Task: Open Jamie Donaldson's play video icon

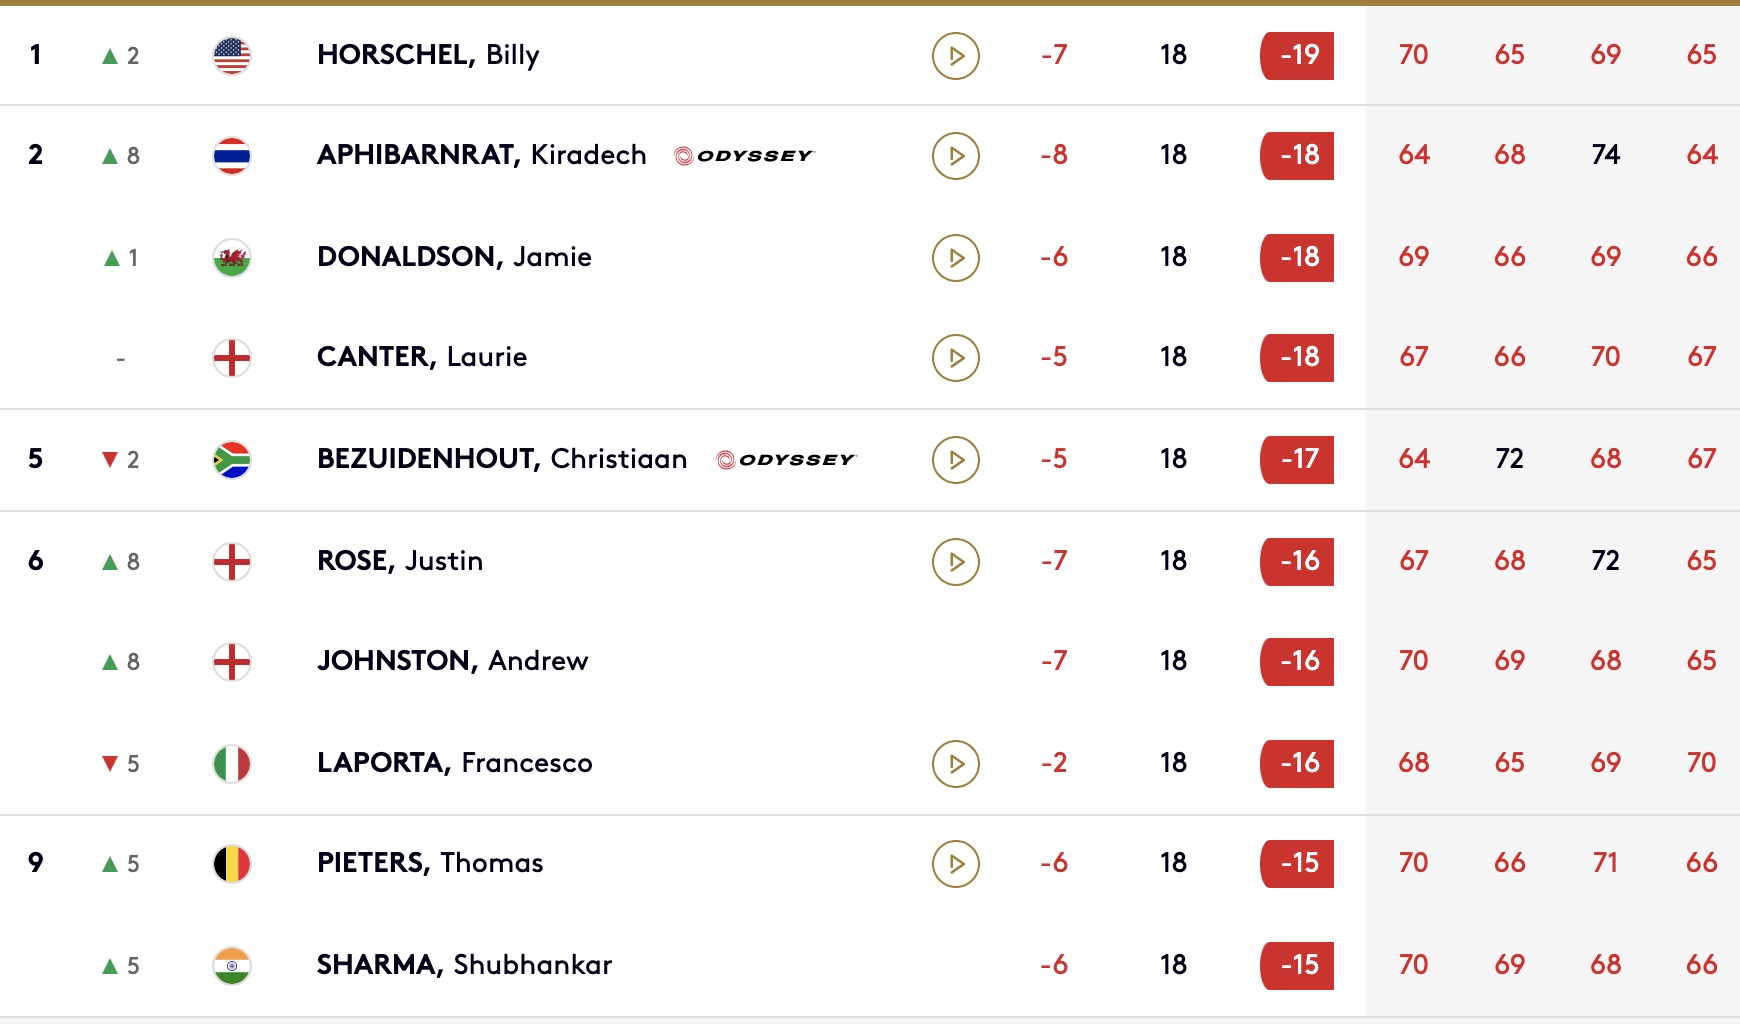Action: pos(955,258)
